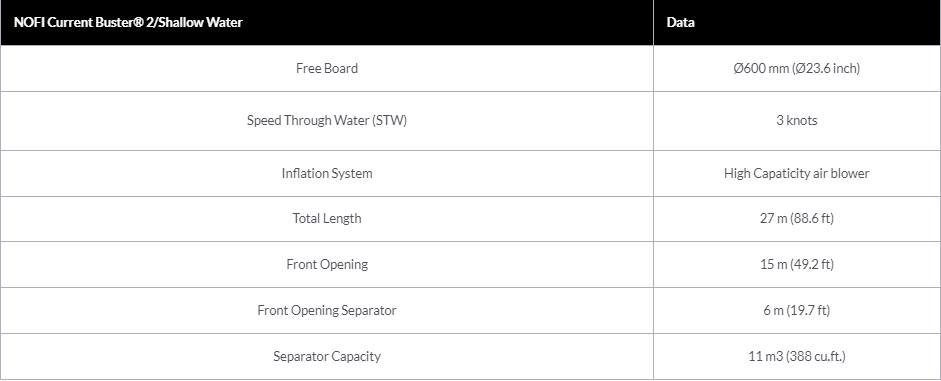Click the Data column header
Image resolution: width=941 pixels, height=381 pixels.
681,23
